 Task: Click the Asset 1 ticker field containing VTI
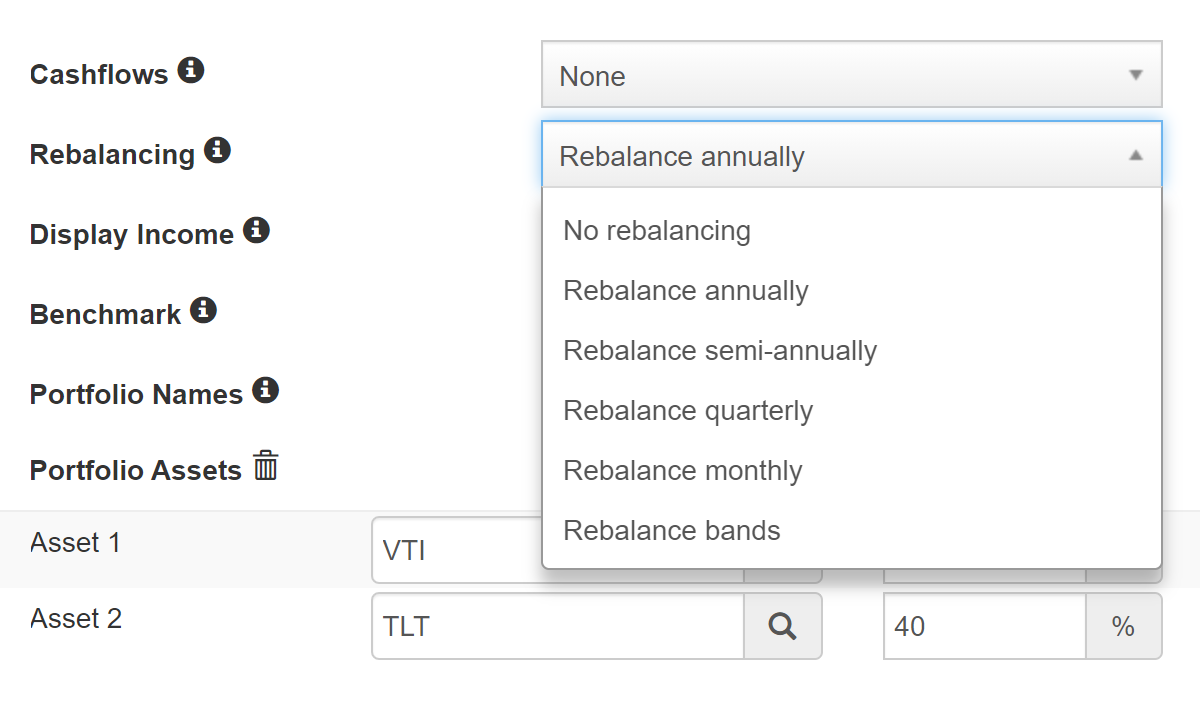457,550
